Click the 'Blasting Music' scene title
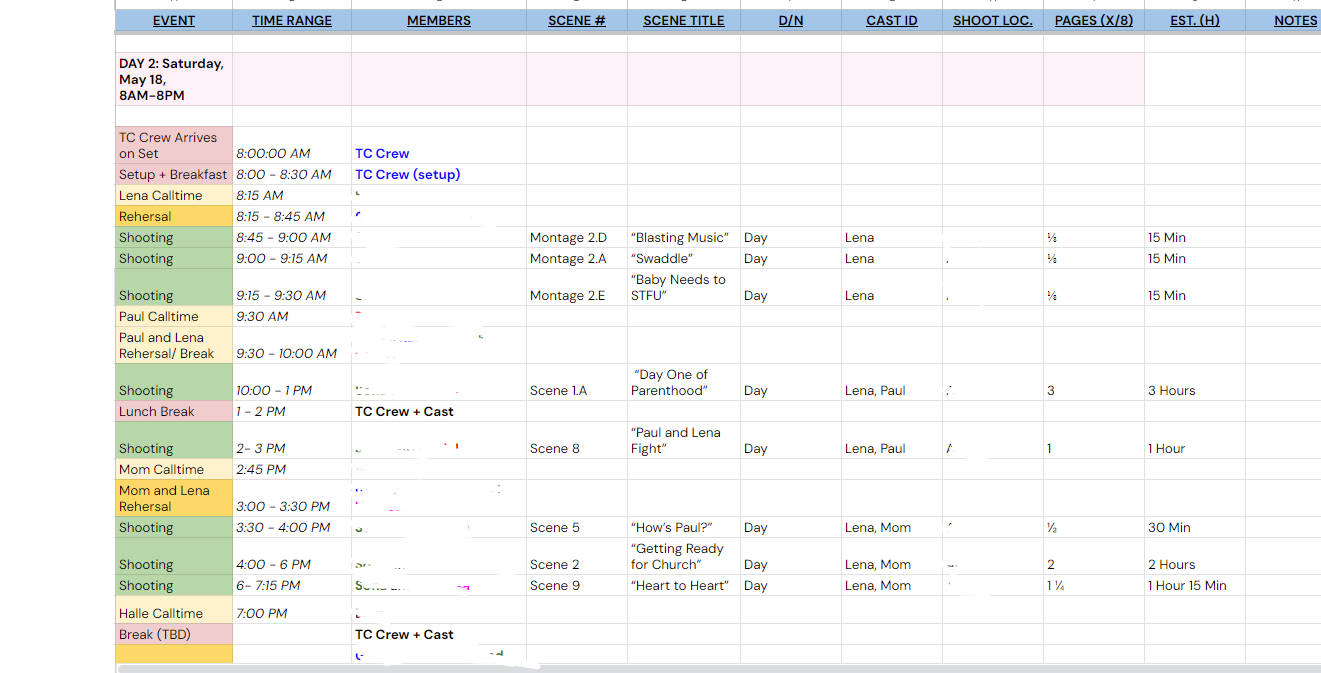The width and height of the screenshot is (1321, 673). point(684,237)
